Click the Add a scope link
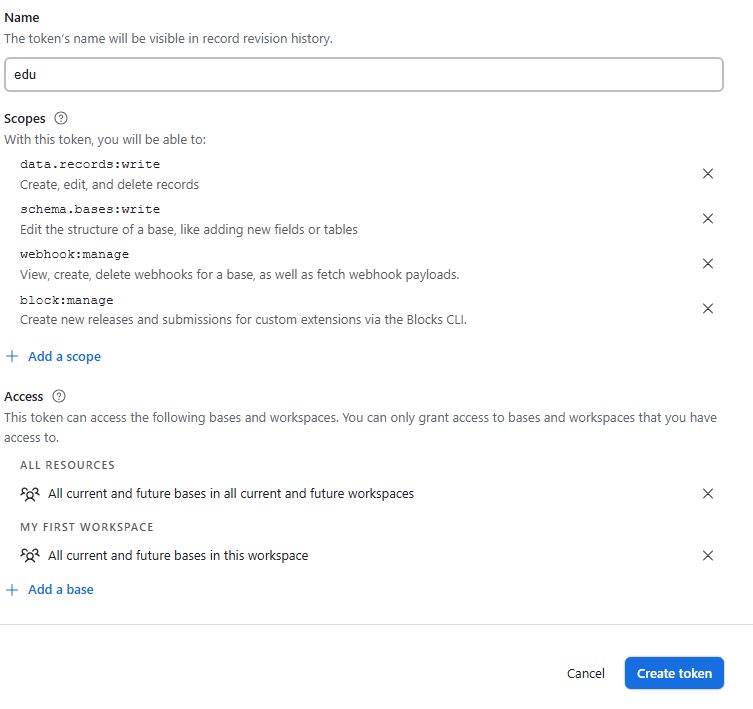 64,356
